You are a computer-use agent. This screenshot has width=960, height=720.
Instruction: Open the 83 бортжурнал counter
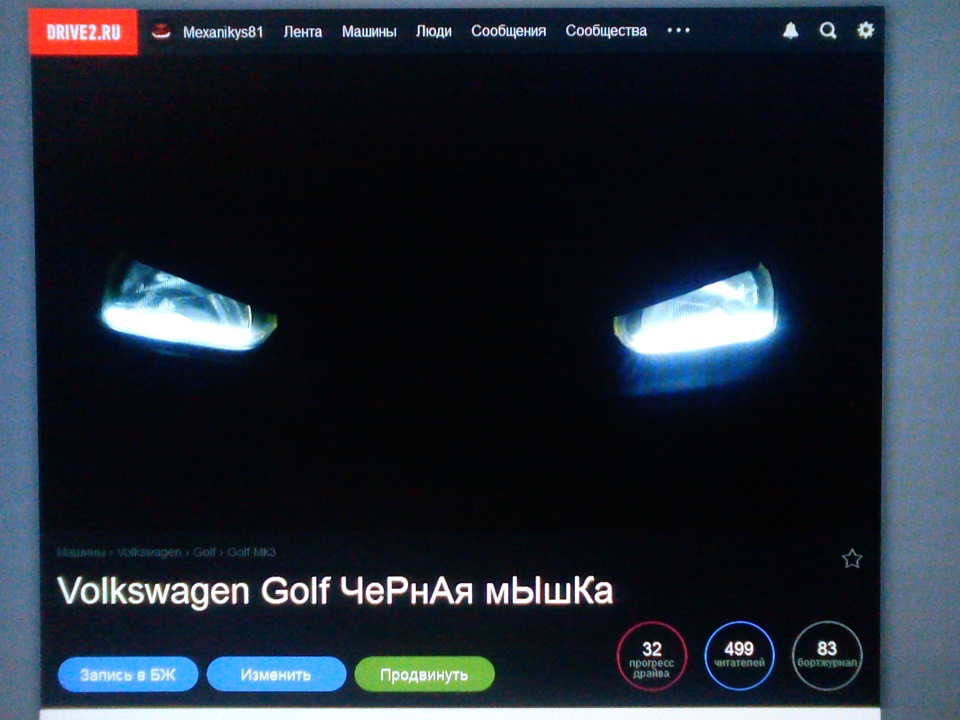(x=827, y=655)
